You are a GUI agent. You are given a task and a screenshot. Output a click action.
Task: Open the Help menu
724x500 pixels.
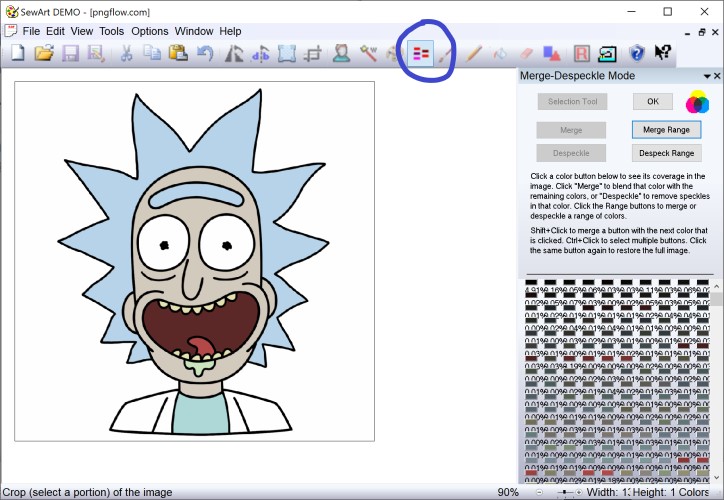[x=230, y=31]
